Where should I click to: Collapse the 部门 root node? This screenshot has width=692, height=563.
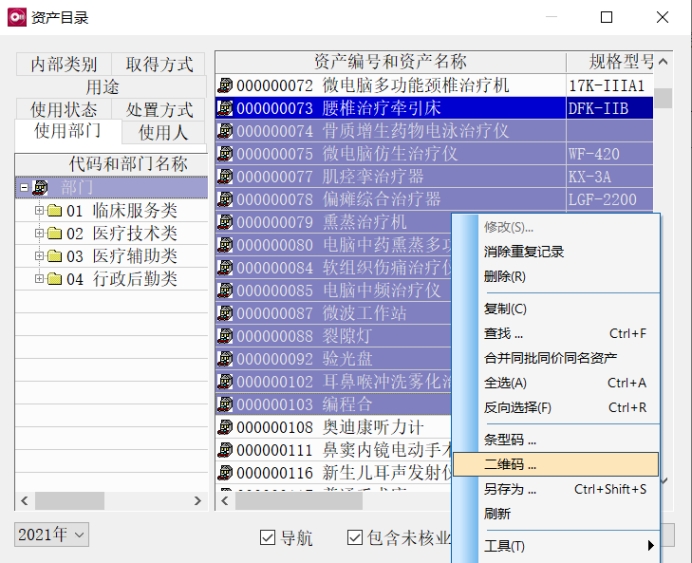coord(24,188)
